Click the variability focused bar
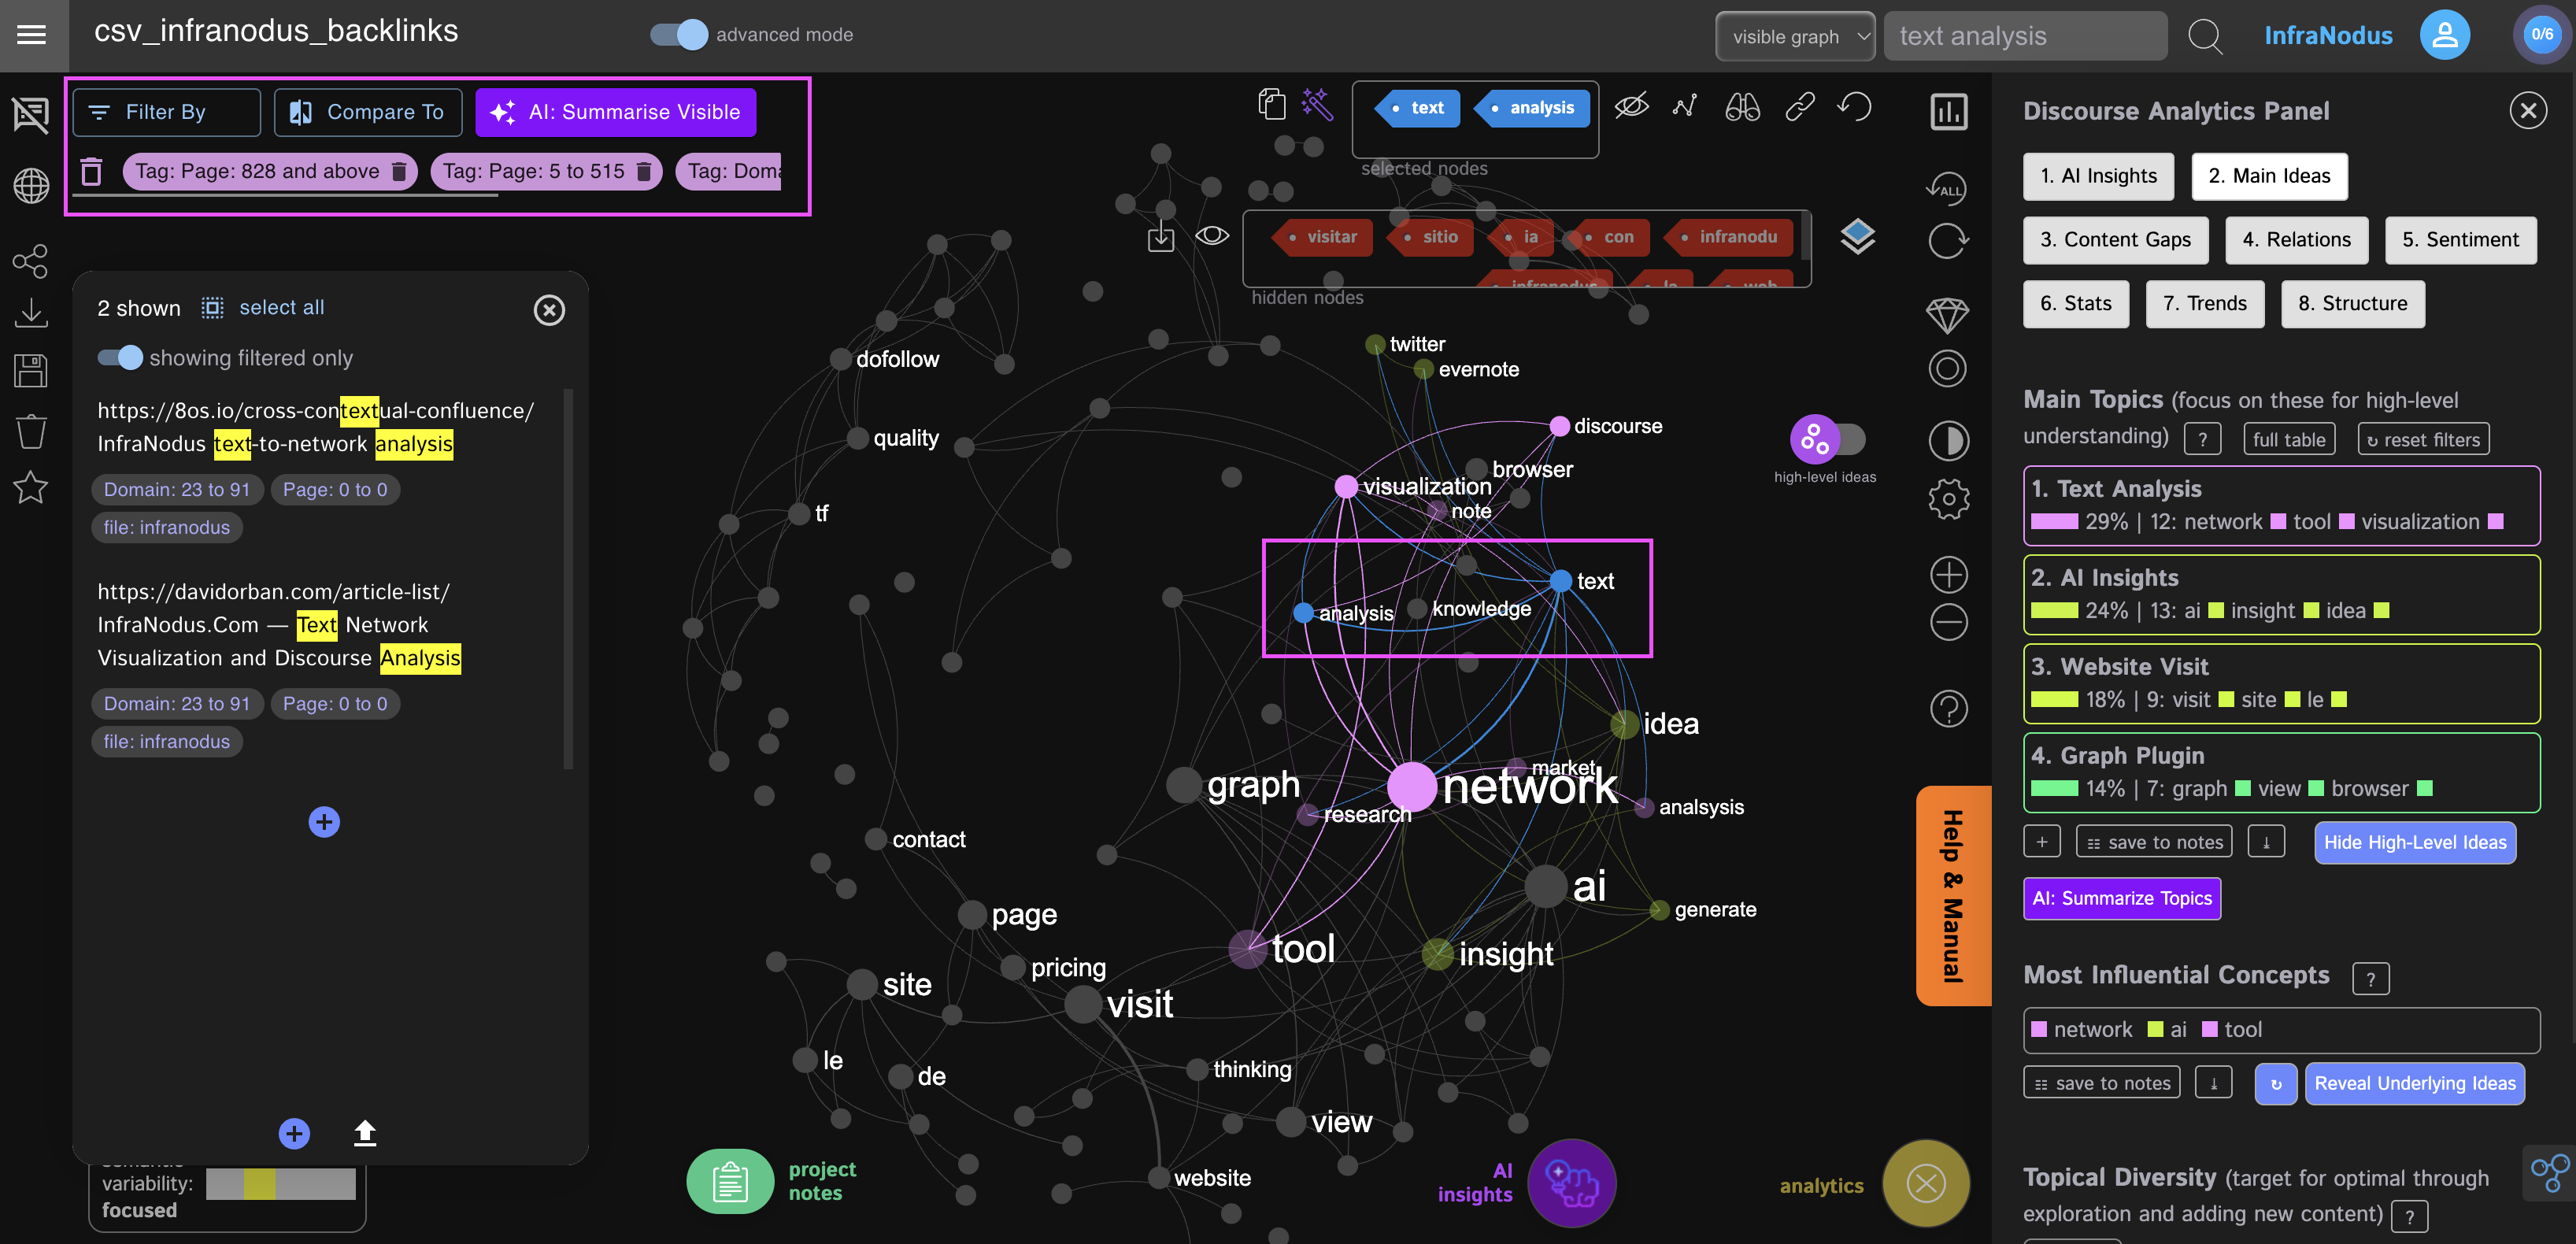Image resolution: width=2576 pixels, height=1244 pixels. tap(280, 1184)
